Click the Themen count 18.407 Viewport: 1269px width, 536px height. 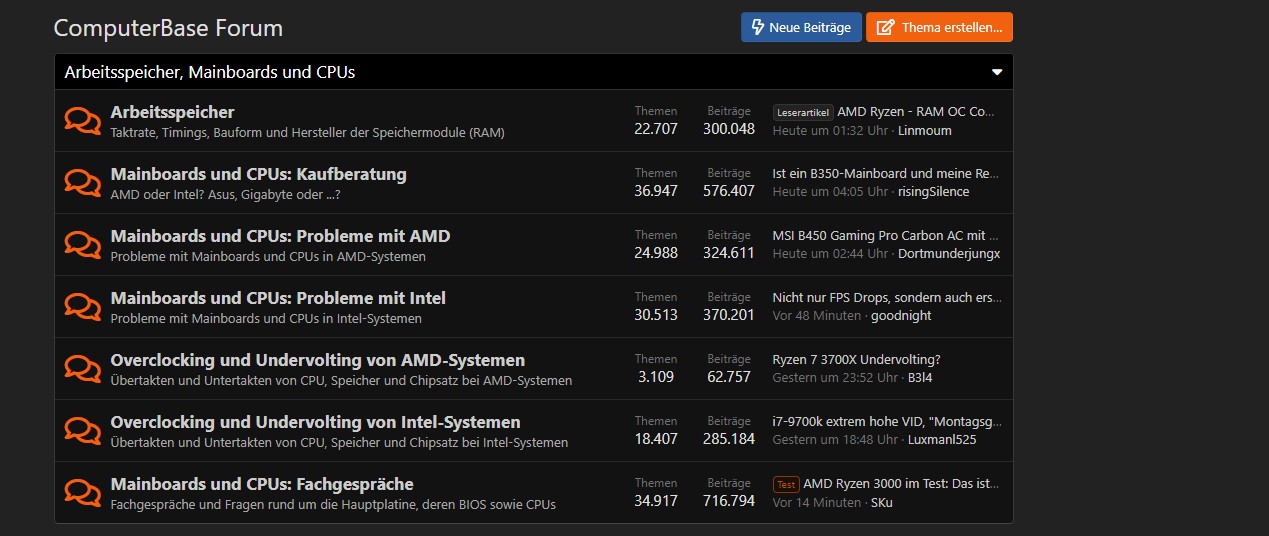pyautogui.click(x=656, y=439)
